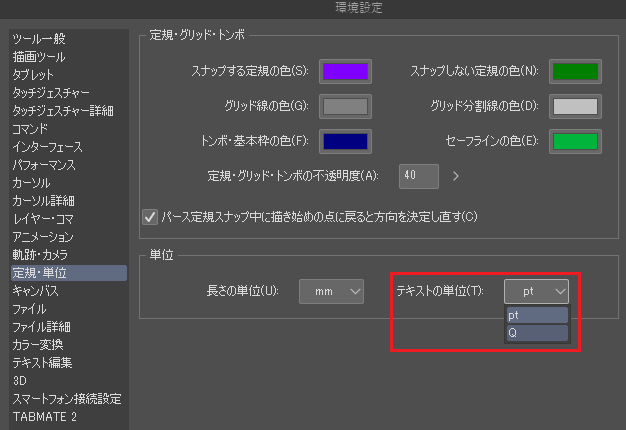Open the タブレット settings category

[x=34, y=74]
